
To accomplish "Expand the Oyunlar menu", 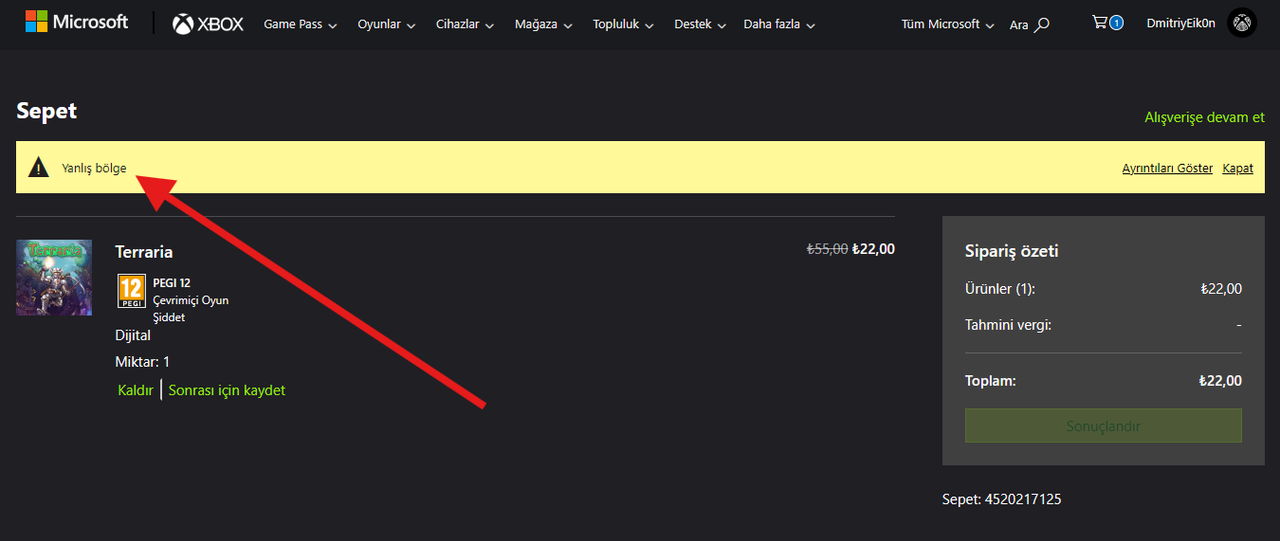I will point(387,24).
